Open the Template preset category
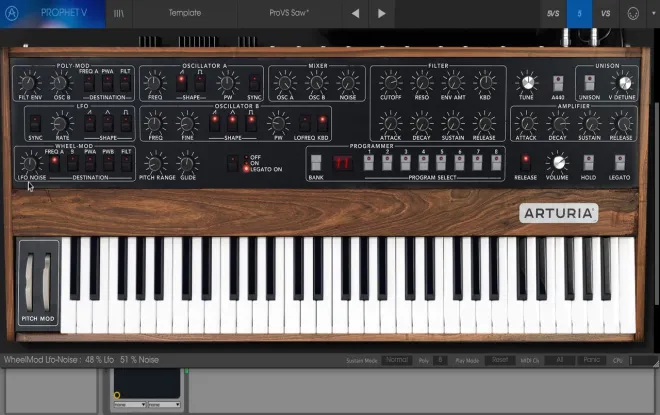Screen dimensions: 660x415 click(x=185, y=13)
